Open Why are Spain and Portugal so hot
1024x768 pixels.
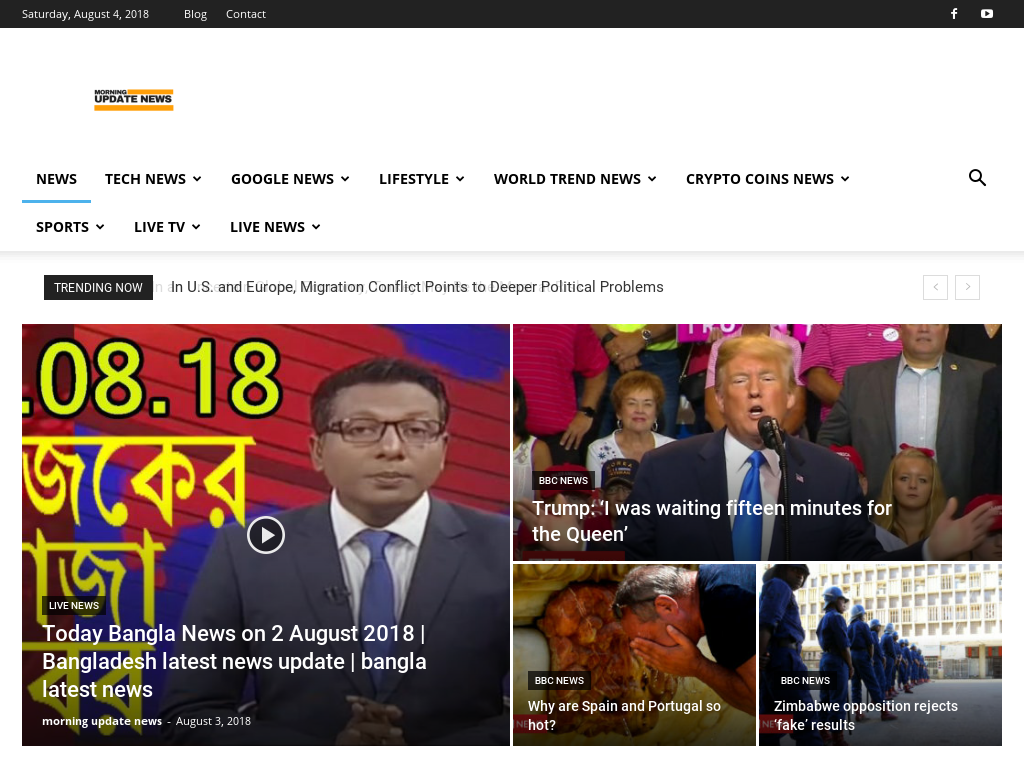pos(624,715)
